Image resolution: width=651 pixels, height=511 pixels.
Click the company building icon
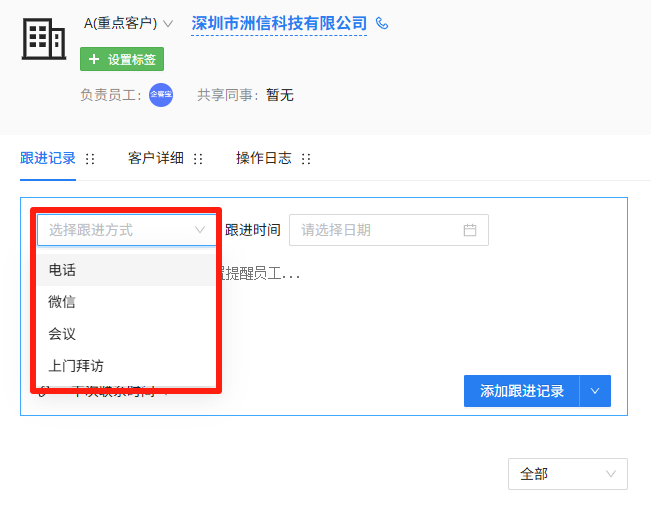[44, 38]
